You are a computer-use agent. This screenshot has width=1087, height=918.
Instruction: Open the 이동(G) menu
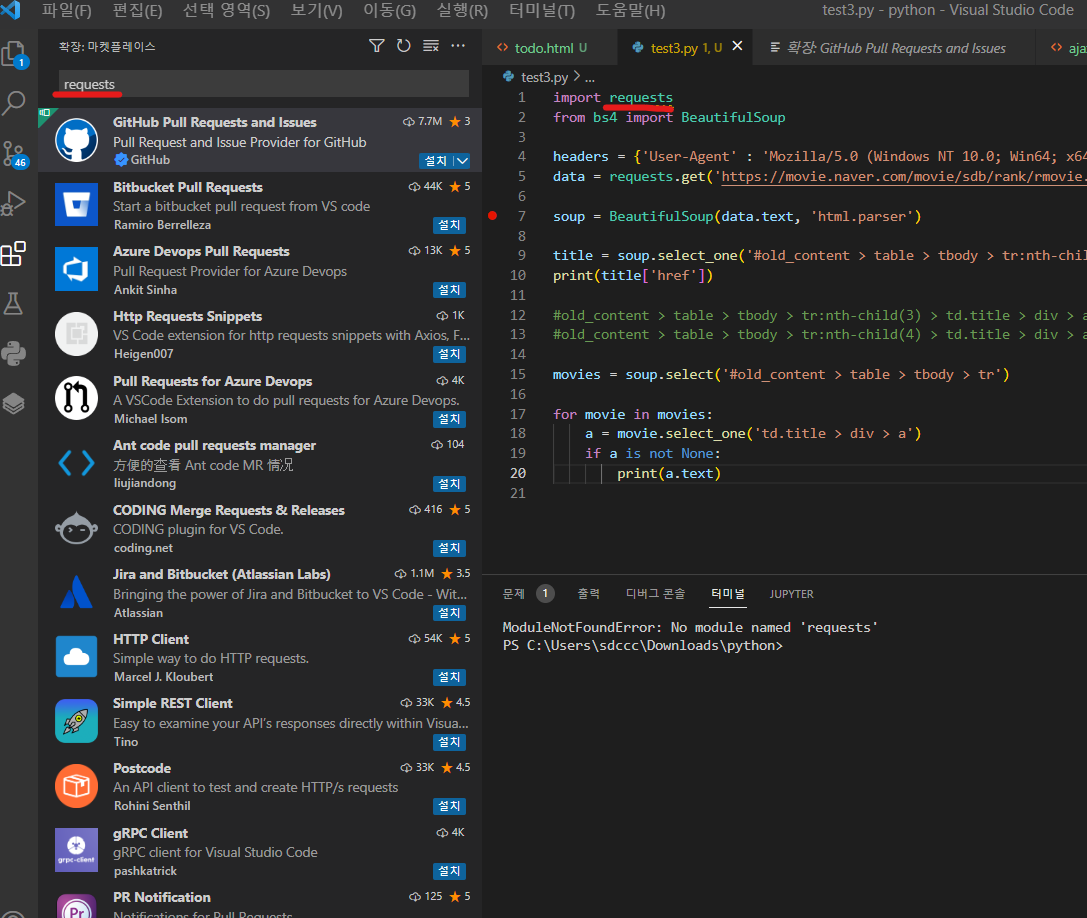click(390, 10)
